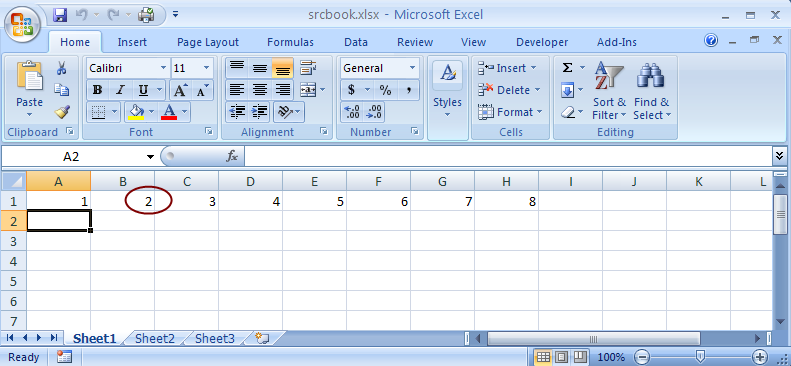Viewport: 791px width, 366px height.
Task: Toggle Italic formatting
Action: pyautogui.click(x=120, y=90)
